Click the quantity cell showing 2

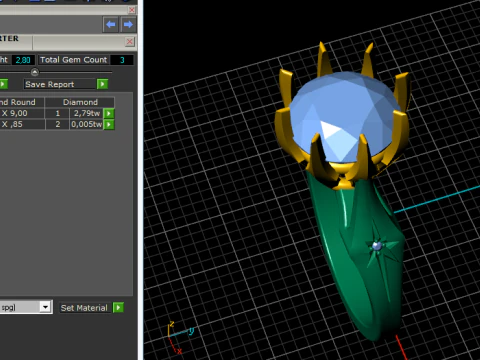click(x=57, y=124)
